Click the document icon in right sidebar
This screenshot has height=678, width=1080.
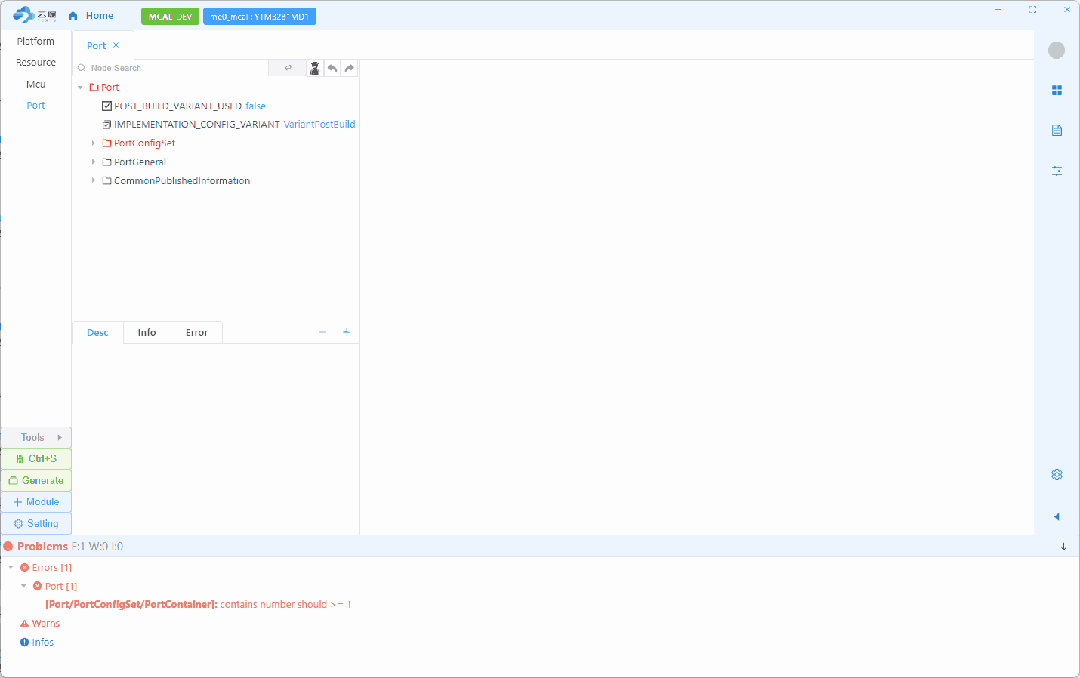pyautogui.click(x=1057, y=130)
